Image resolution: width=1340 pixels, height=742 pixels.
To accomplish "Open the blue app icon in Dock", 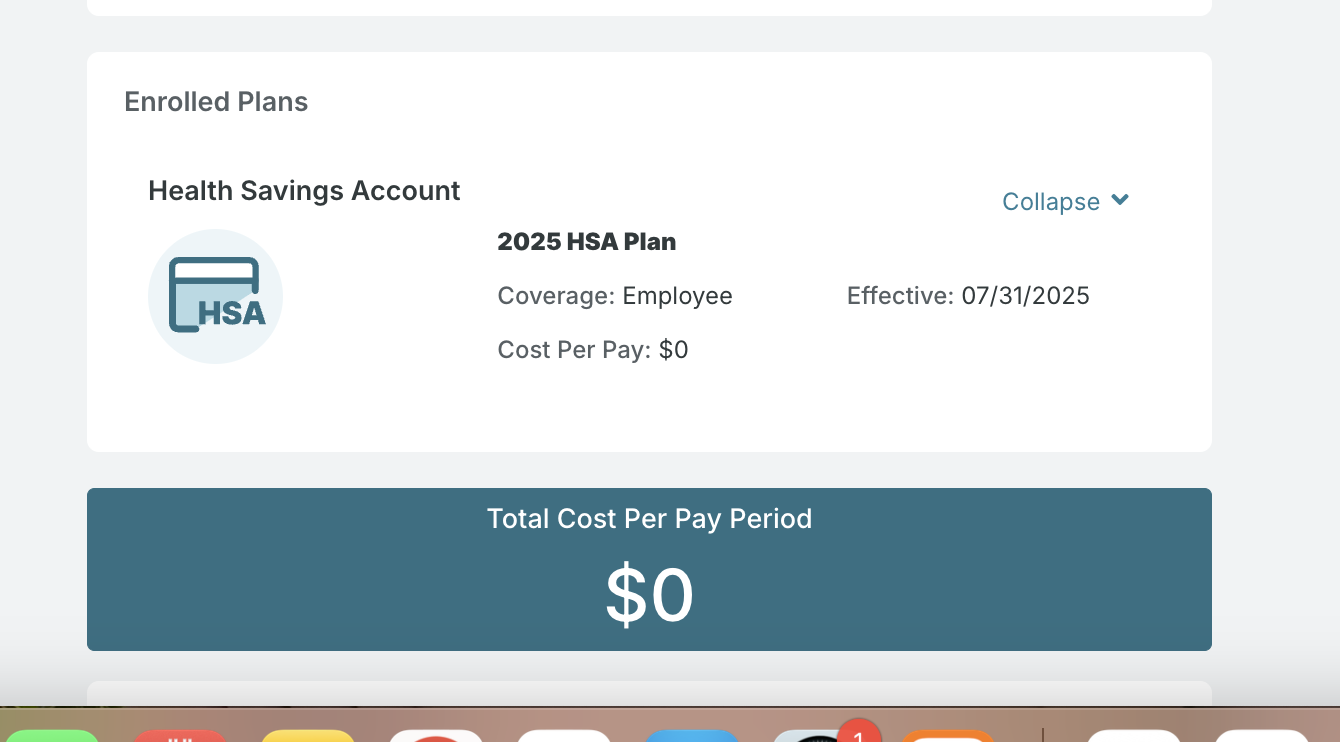I will (692, 736).
